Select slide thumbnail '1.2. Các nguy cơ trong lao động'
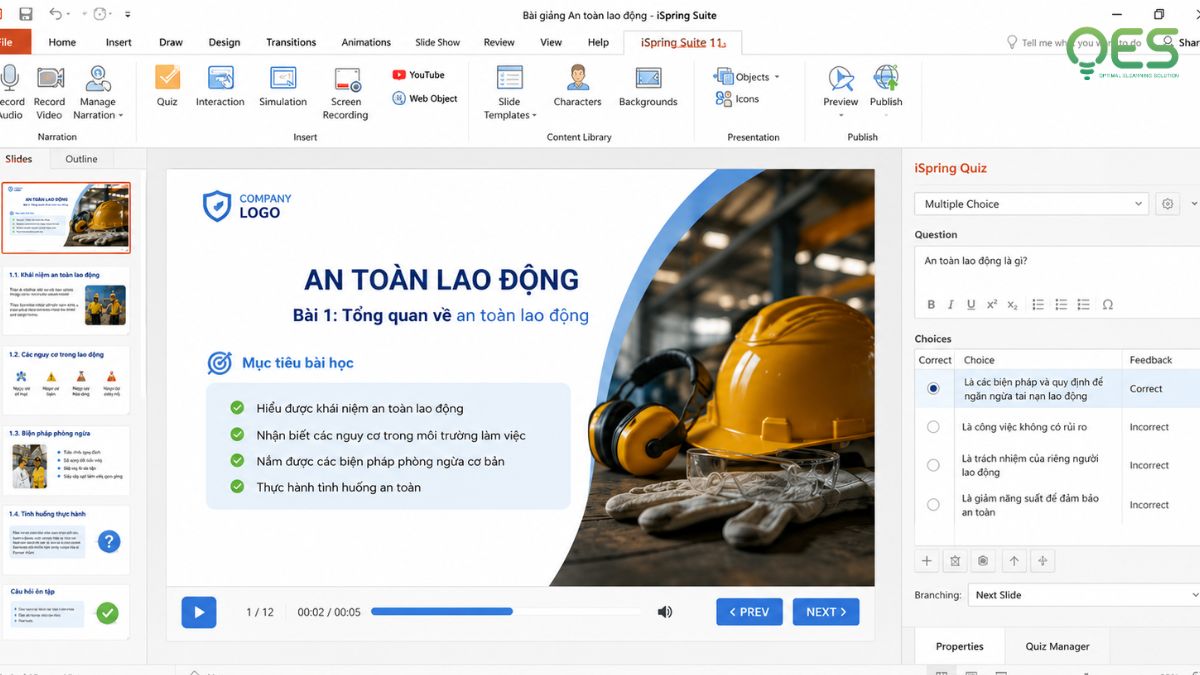 coord(66,380)
